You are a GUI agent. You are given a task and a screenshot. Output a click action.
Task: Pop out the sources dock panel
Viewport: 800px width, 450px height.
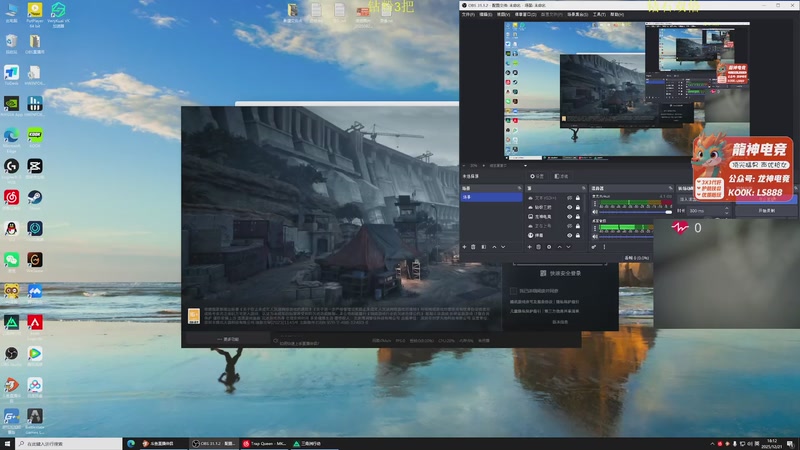point(584,188)
